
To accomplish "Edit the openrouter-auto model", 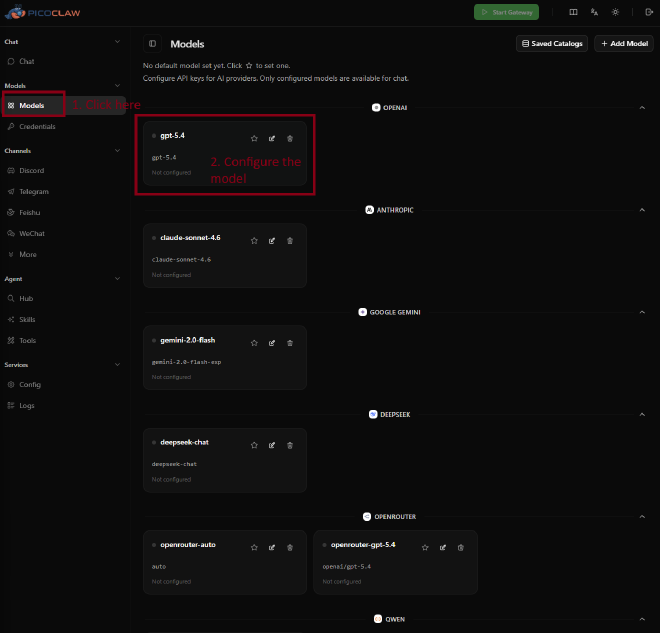I will (x=272, y=548).
